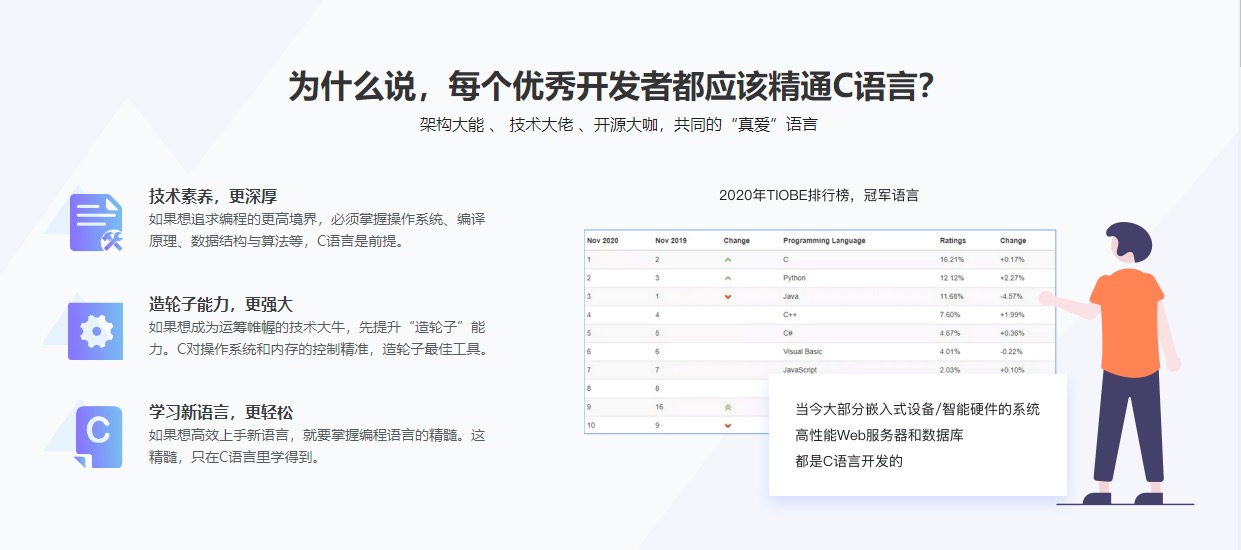Click green up arrow in C row
1241x550 pixels.
point(727,259)
